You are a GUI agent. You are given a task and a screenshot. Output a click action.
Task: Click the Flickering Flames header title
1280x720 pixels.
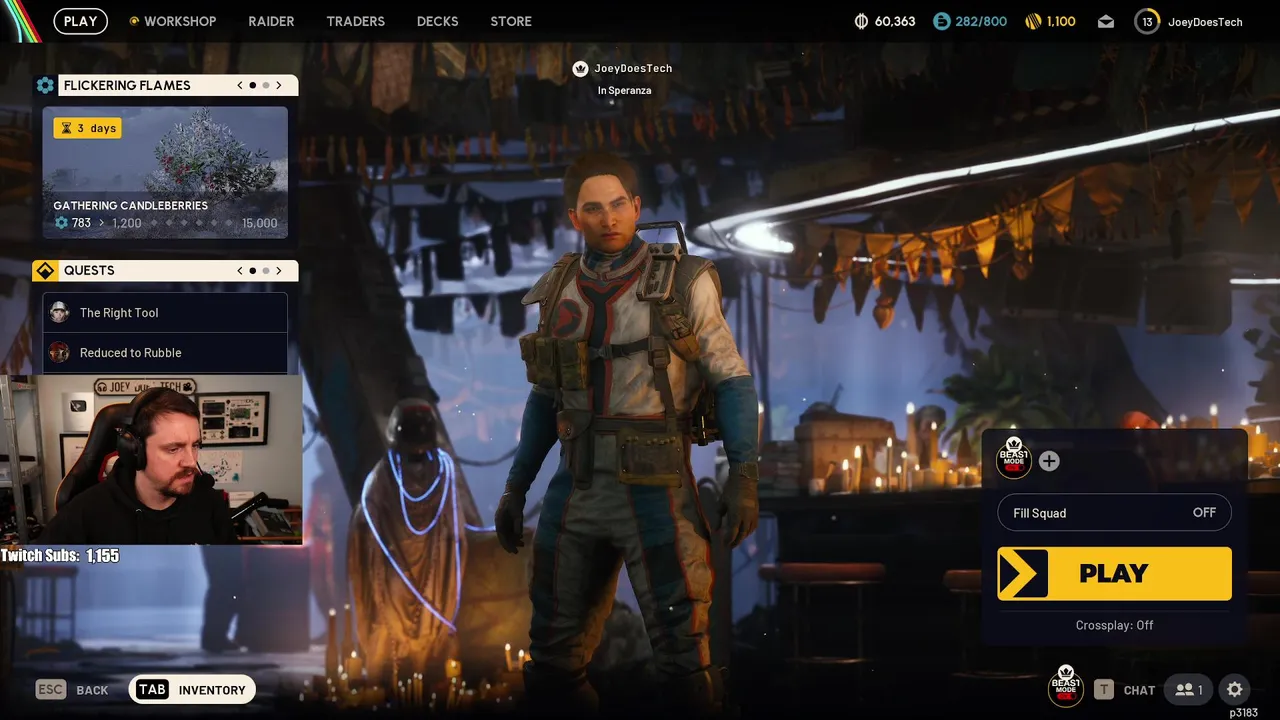tap(127, 85)
